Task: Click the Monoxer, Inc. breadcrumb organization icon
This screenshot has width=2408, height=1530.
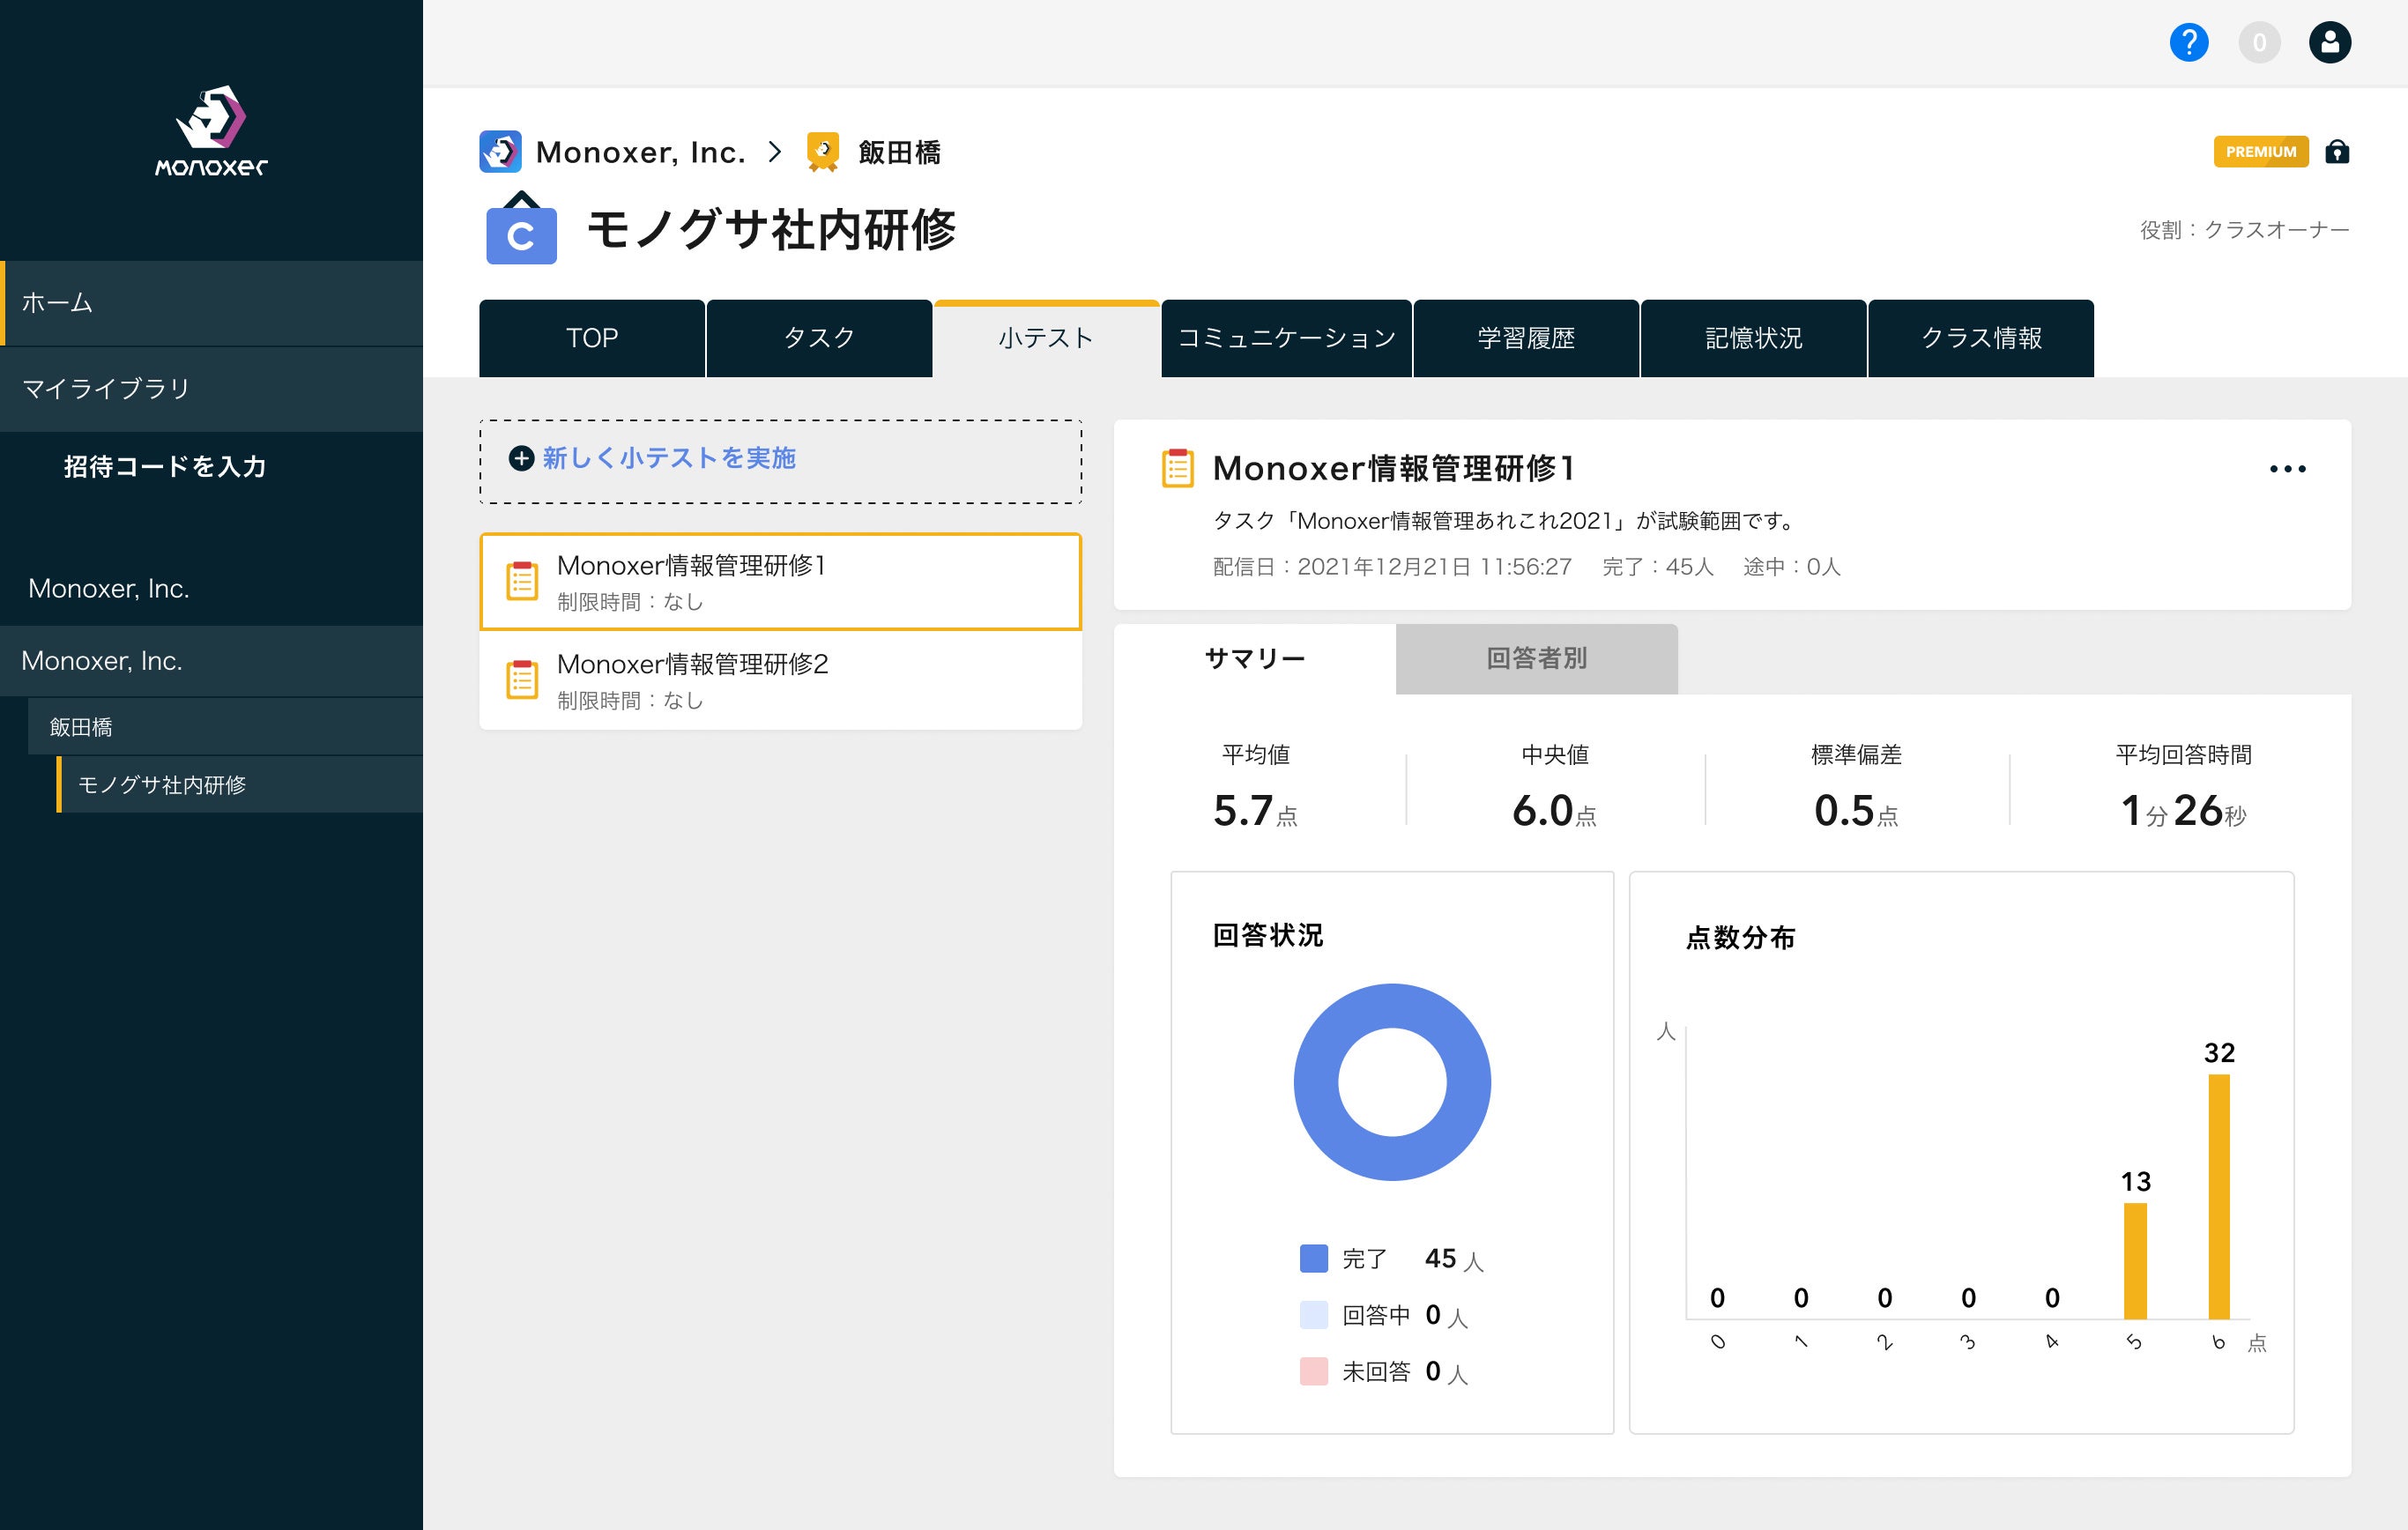Action: click(x=500, y=152)
